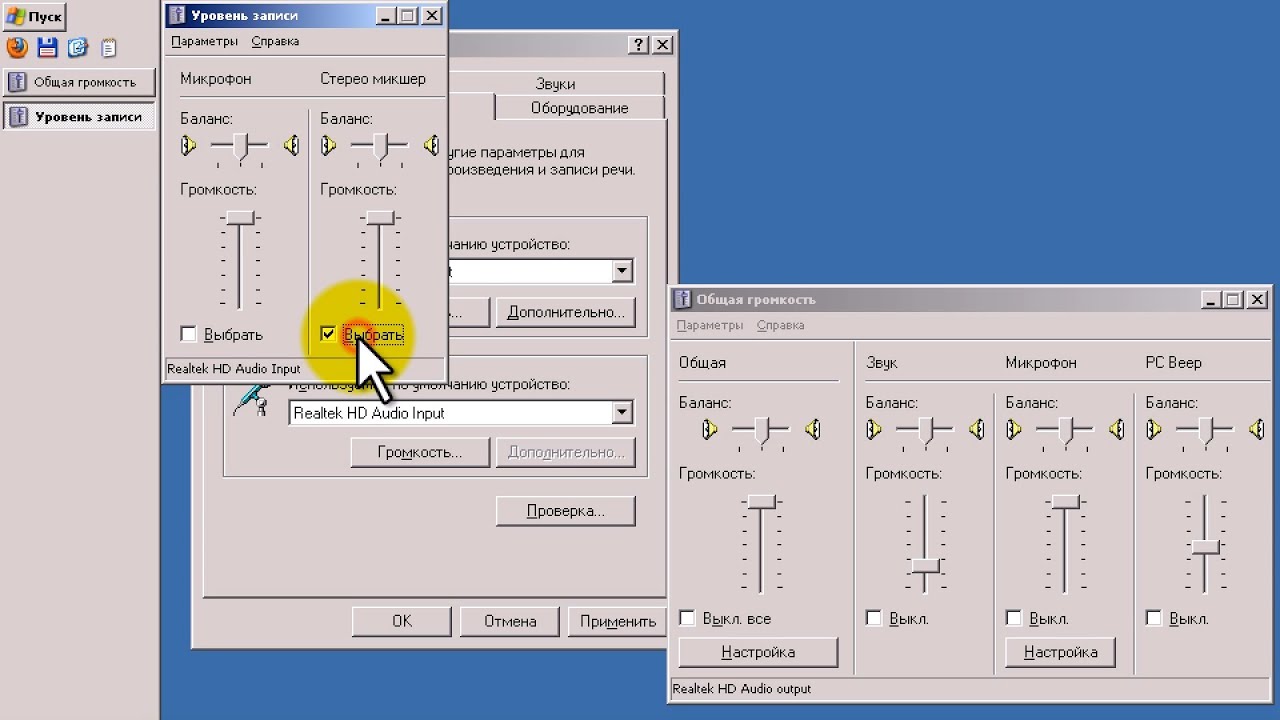Click the Уровень записи title bar icon
Image resolution: width=1280 pixels, height=720 pixels.
(177, 16)
